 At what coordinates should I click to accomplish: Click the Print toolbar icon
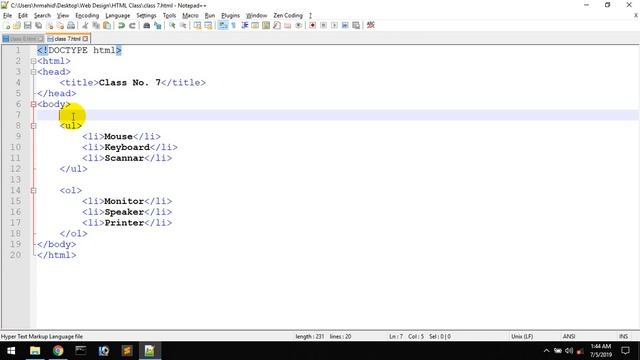pyautogui.click(x=71, y=25)
